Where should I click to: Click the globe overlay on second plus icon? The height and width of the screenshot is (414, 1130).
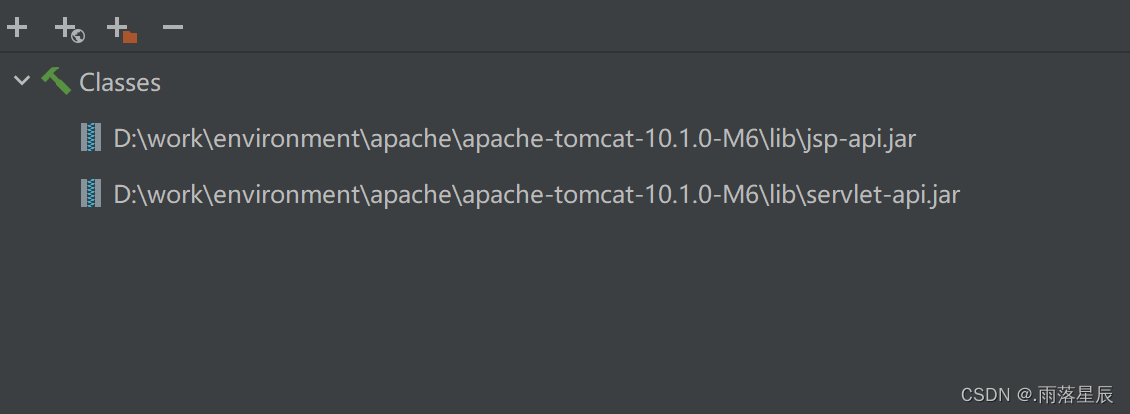79,36
